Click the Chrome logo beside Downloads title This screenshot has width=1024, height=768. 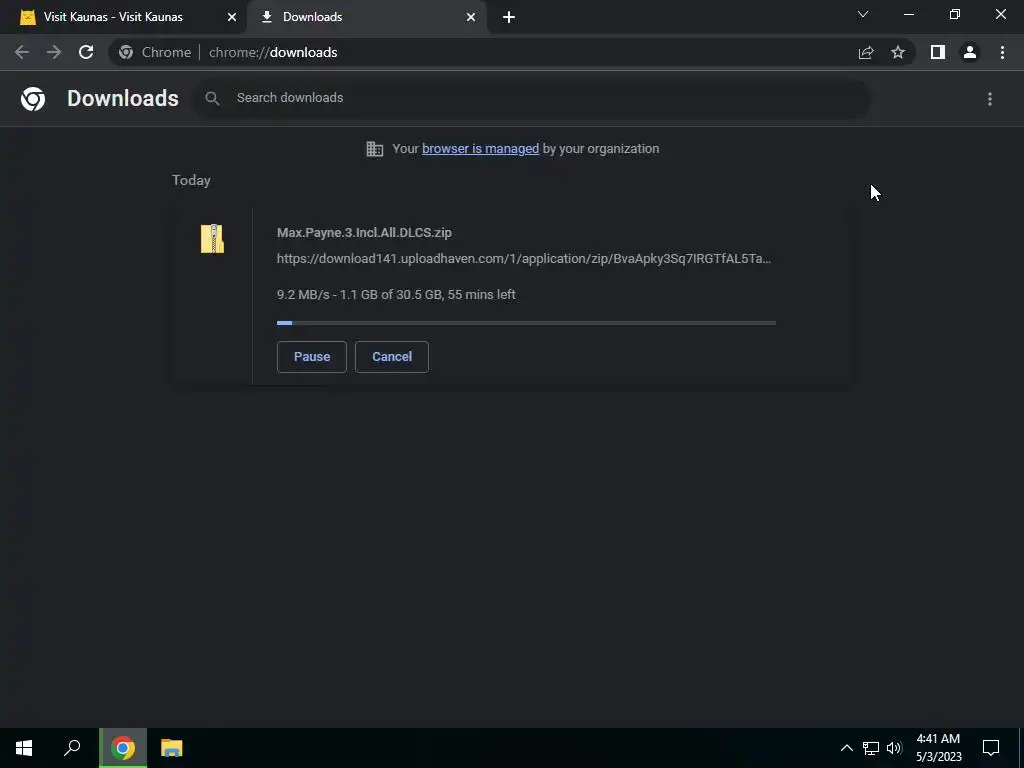point(33,99)
